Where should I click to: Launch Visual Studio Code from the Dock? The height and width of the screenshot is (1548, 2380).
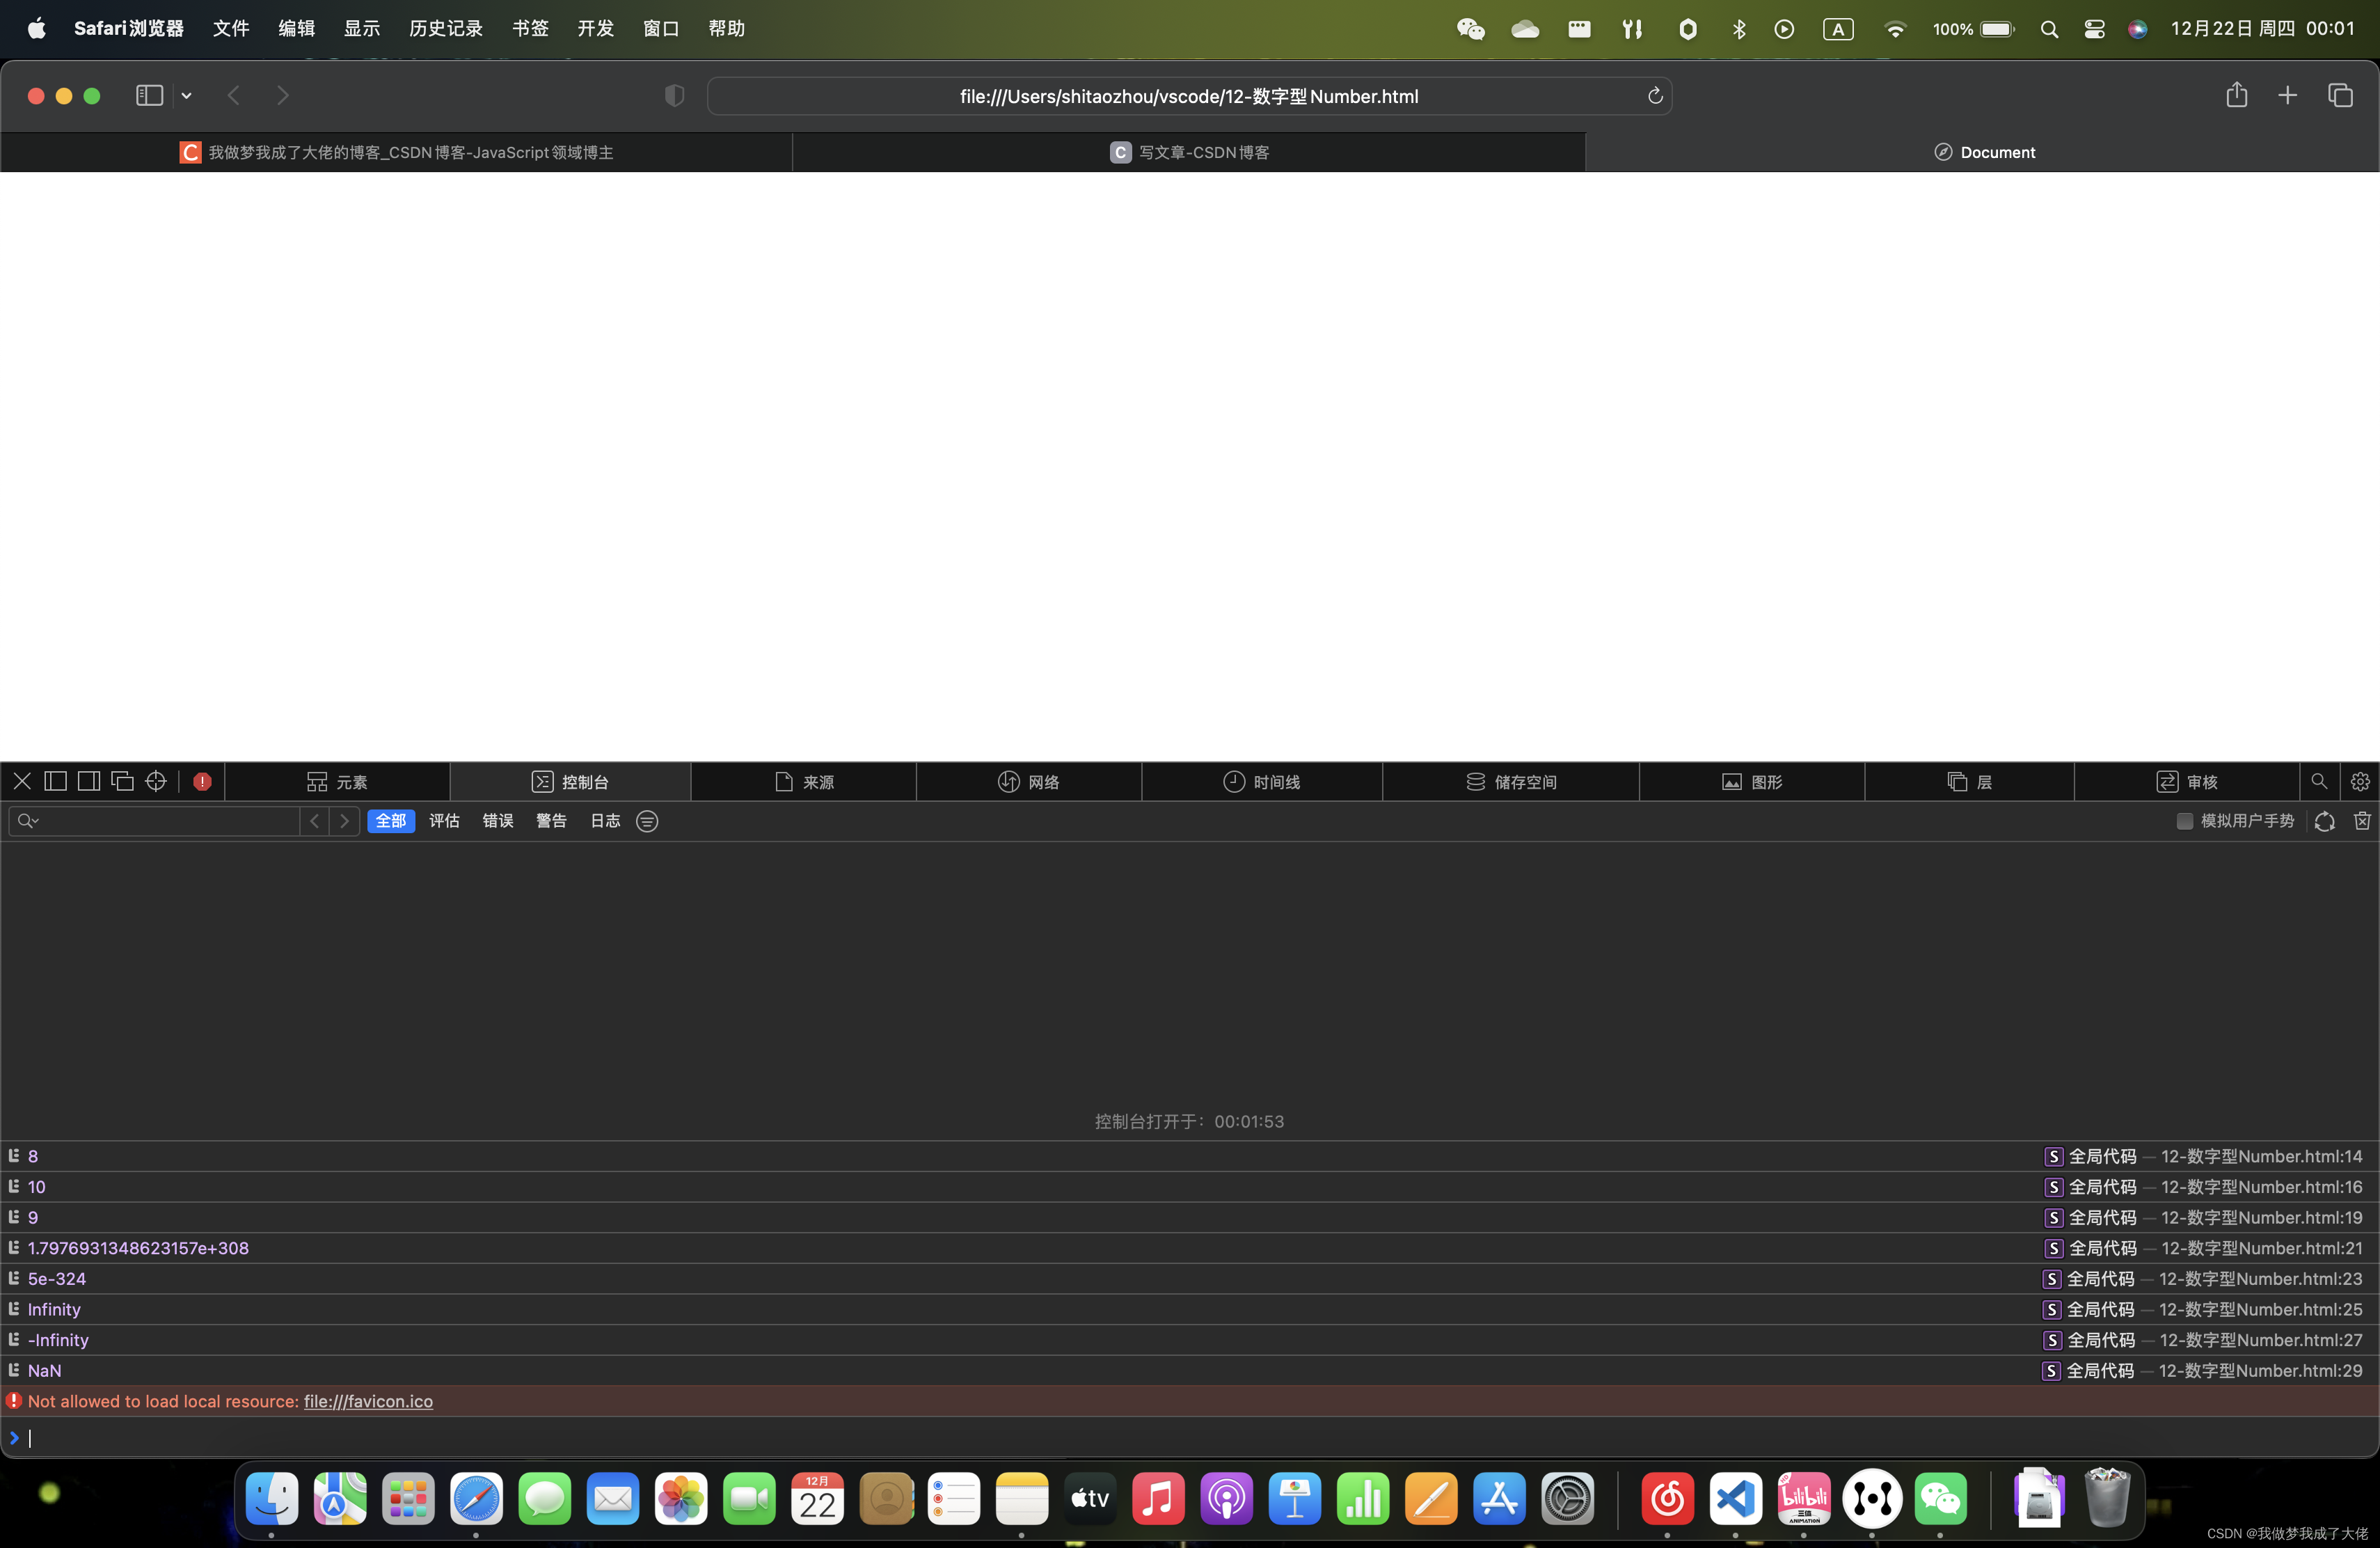pyautogui.click(x=1736, y=1499)
